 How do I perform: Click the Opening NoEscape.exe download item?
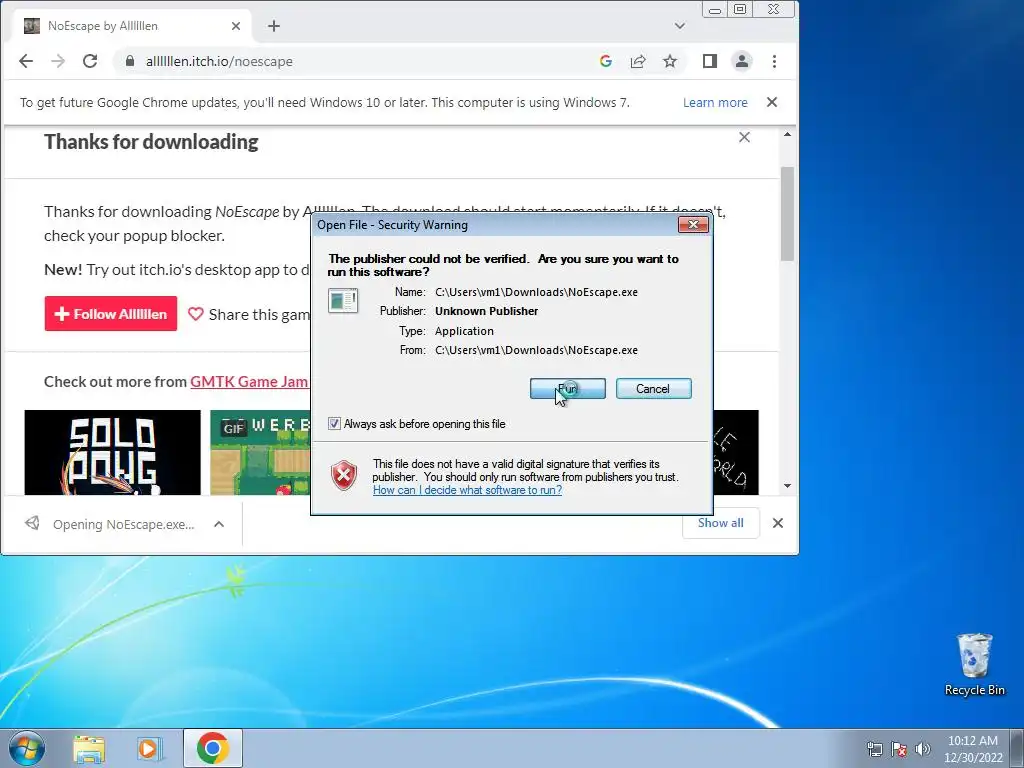[x=111, y=524]
